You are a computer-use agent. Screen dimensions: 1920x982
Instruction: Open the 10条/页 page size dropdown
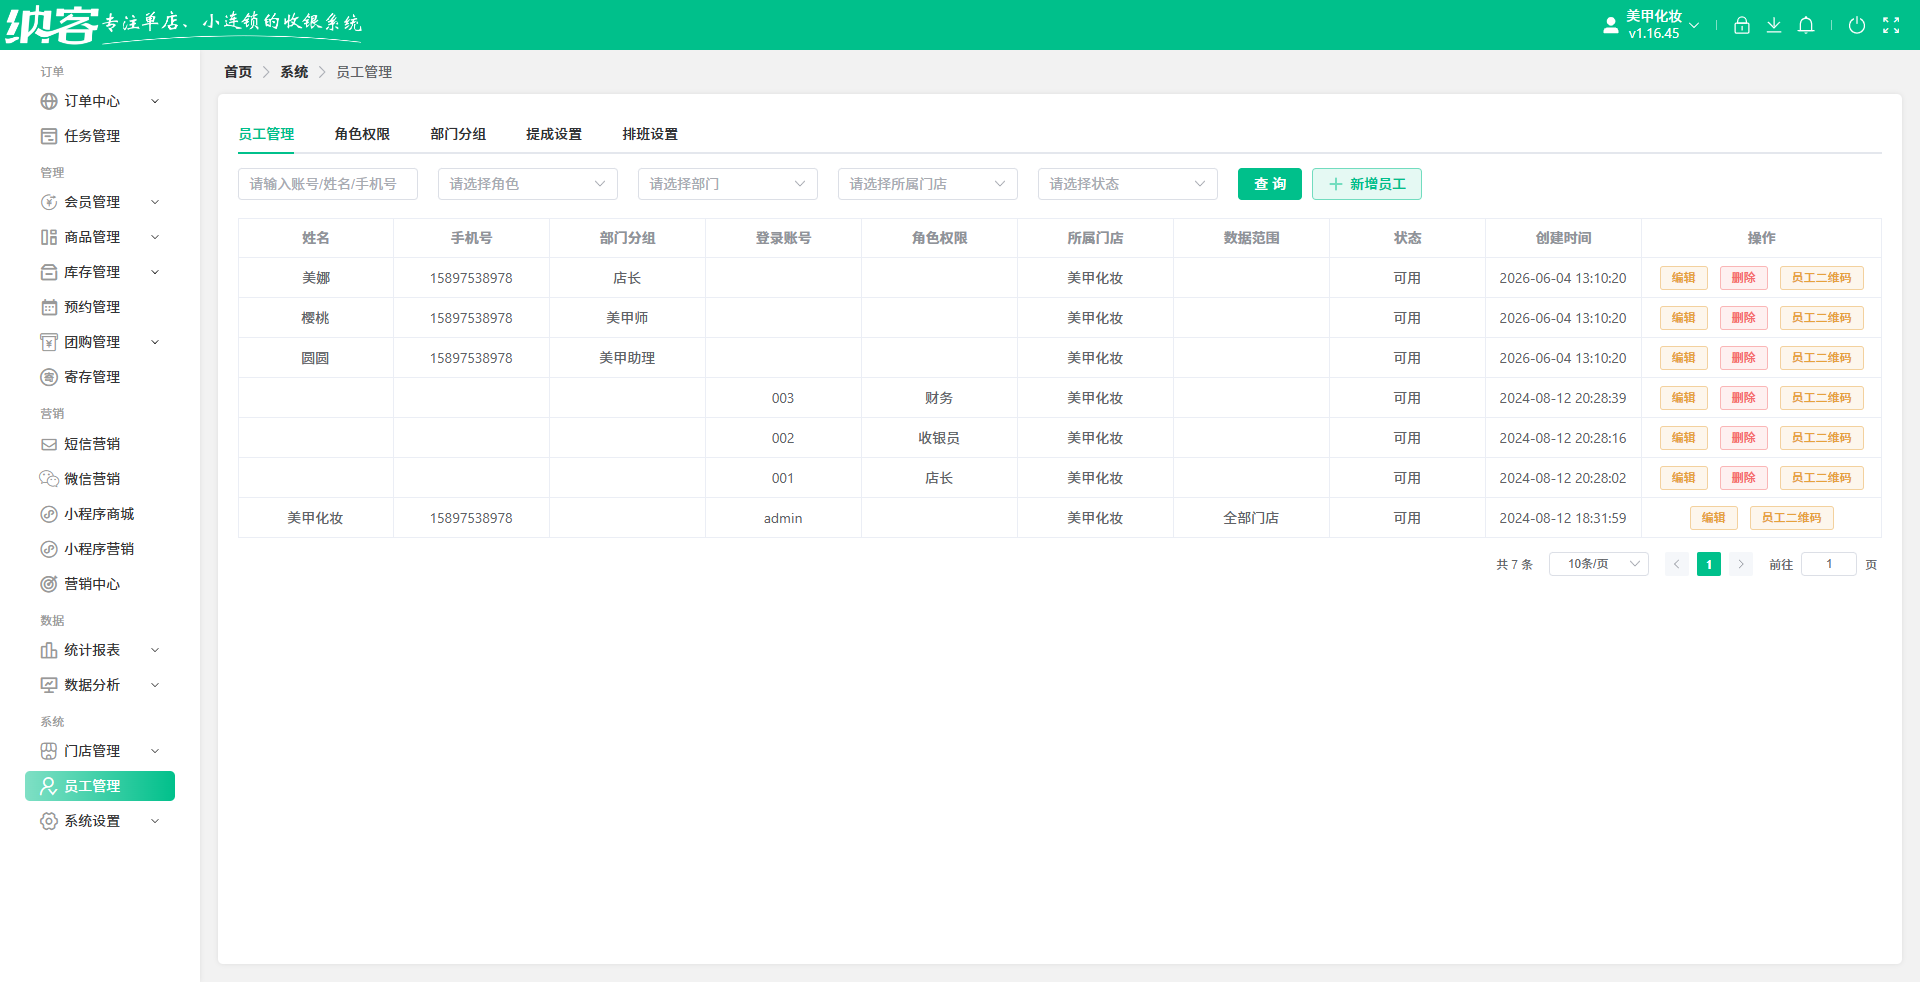click(1598, 564)
